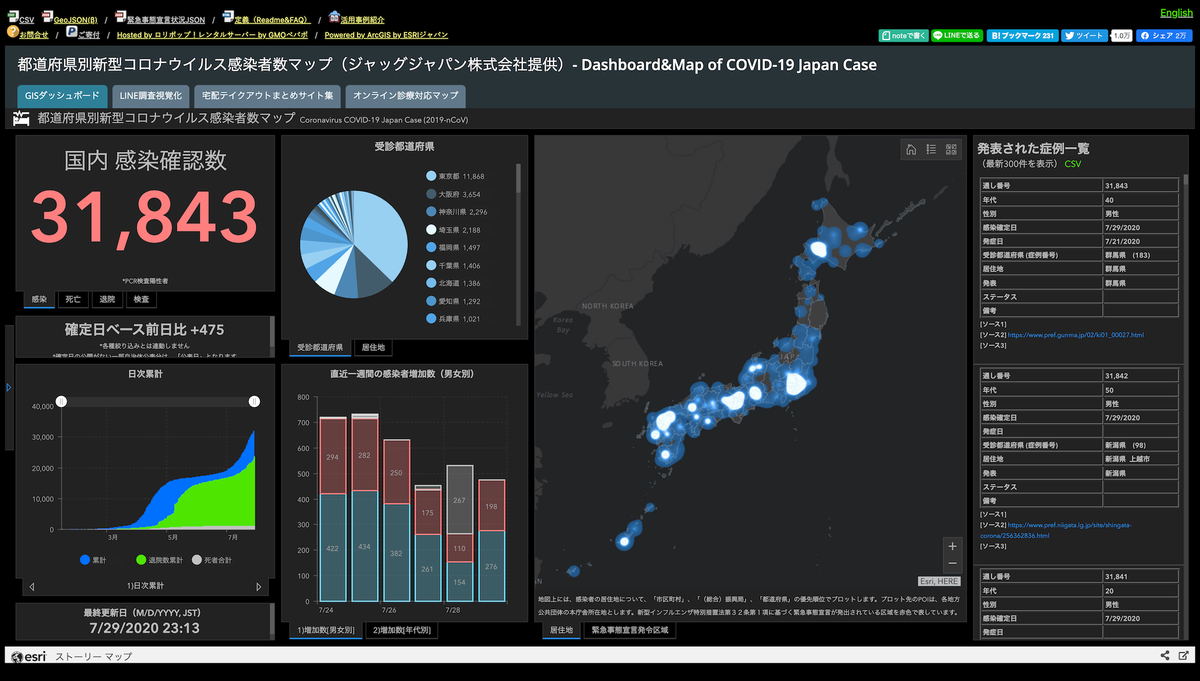Image resolution: width=1200 pixels, height=681 pixels.
Task: Go to next chart with right arrow
Action: tap(259, 586)
